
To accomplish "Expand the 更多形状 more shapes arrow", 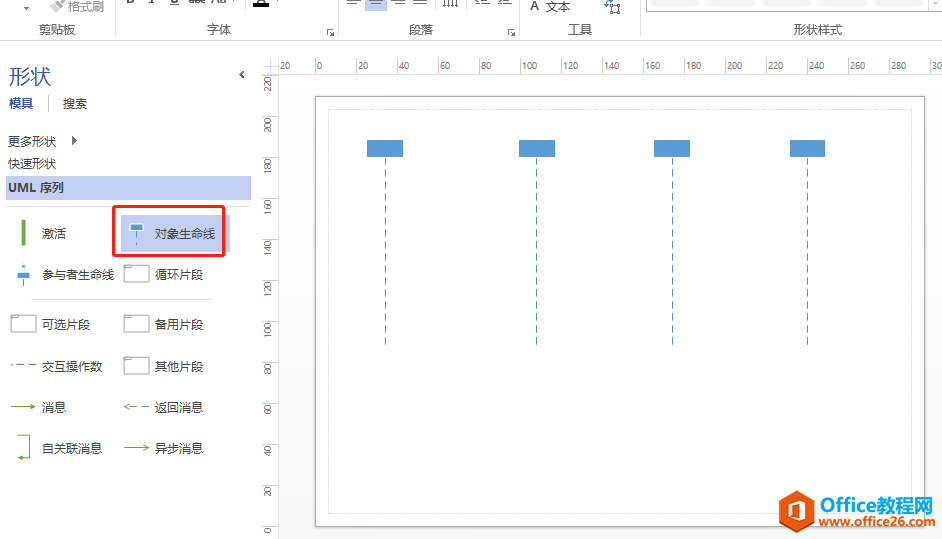I will click(x=74, y=141).
